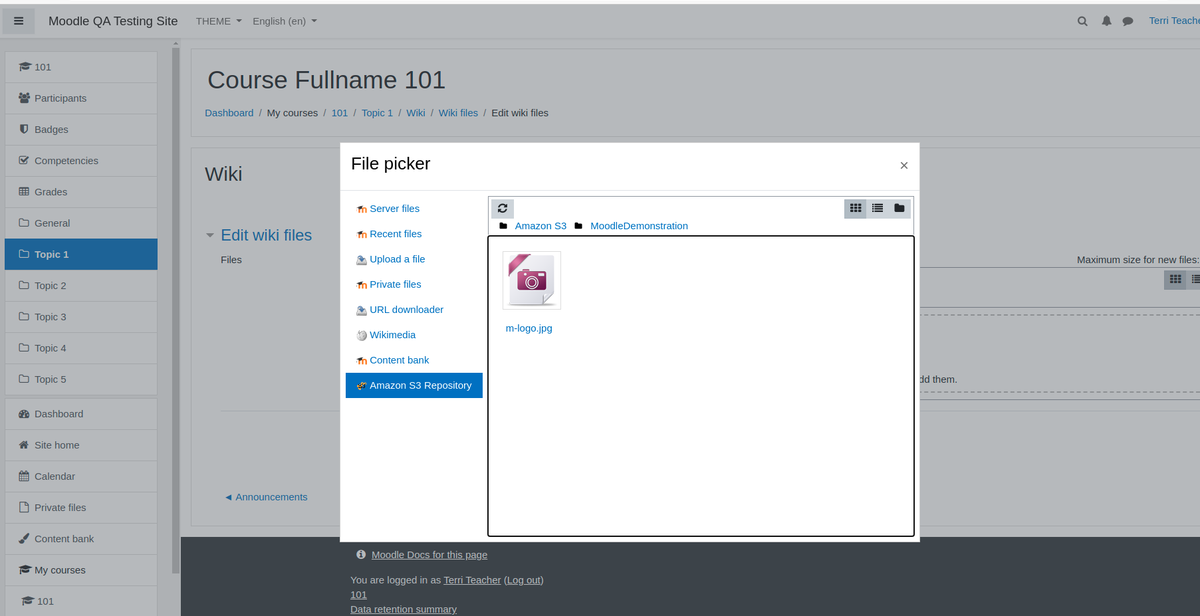Select Topic 3 in the sidebar
1200x616 pixels.
click(x=81, y=317)
